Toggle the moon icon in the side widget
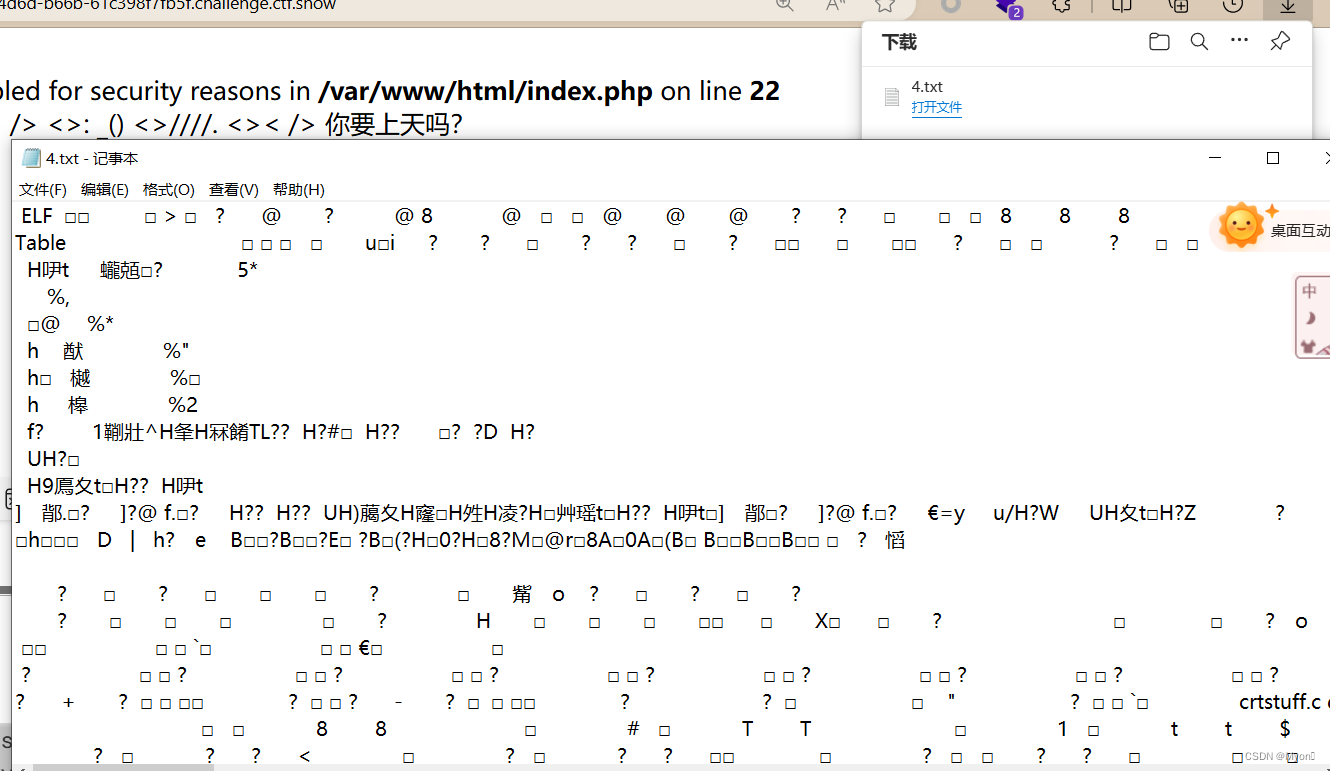 (x=1310, y=316)
